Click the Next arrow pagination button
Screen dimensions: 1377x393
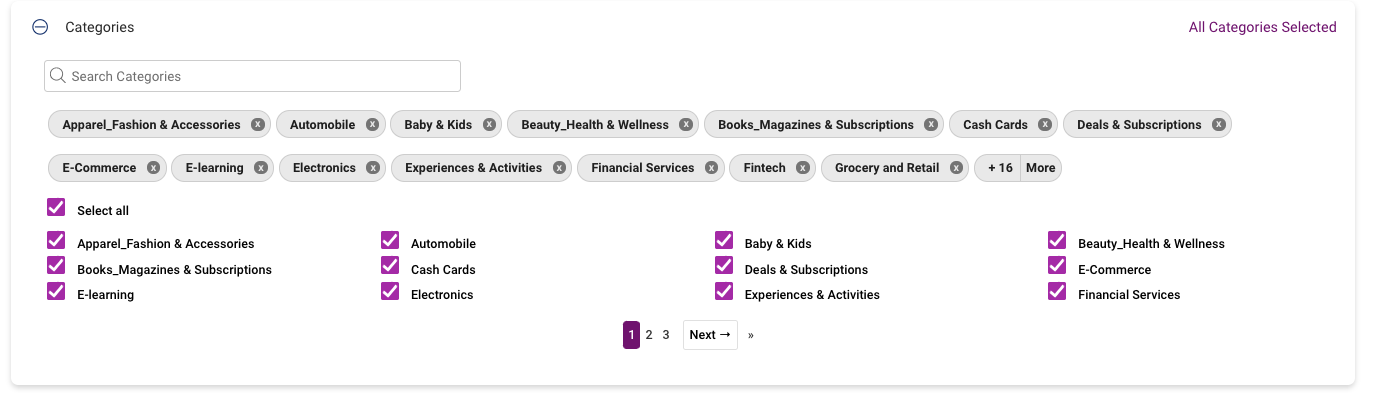pyautogui.click(x=710, y=335)
